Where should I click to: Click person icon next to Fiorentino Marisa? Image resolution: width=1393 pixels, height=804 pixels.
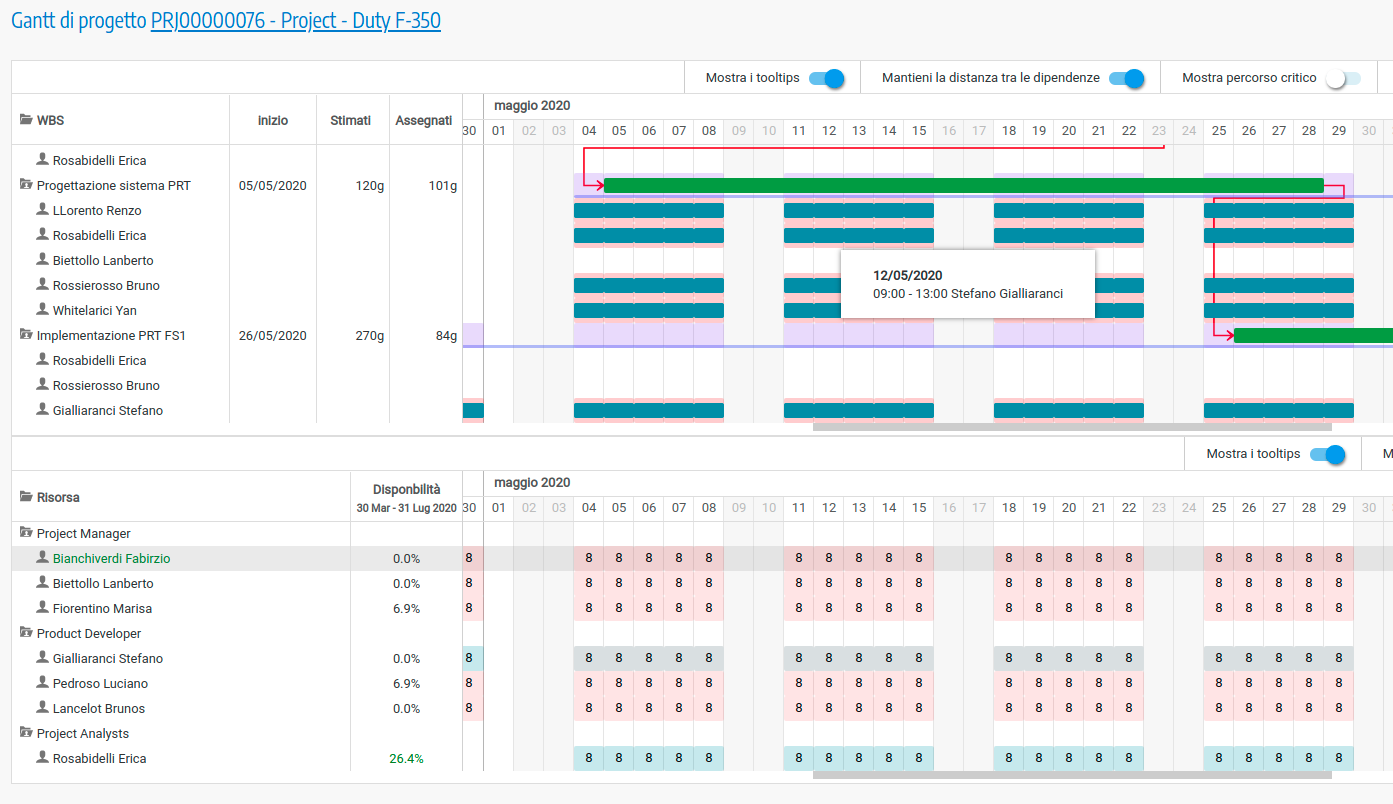[x=42, y=608]
